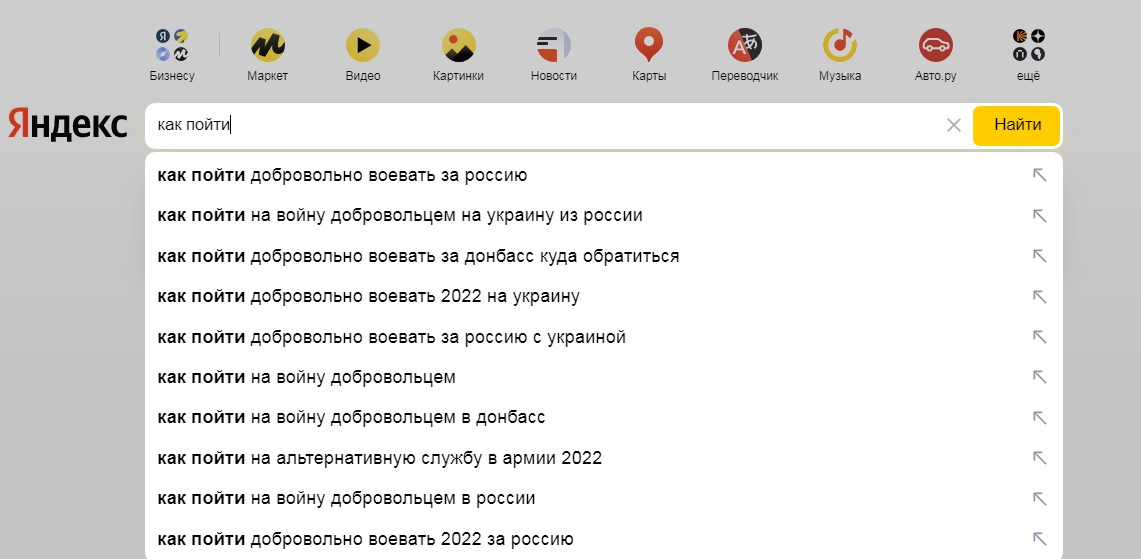The height and width of the screenshot is (559, 1141).
Task: Click the Найти search button
Action: (x=1017, y=125)
